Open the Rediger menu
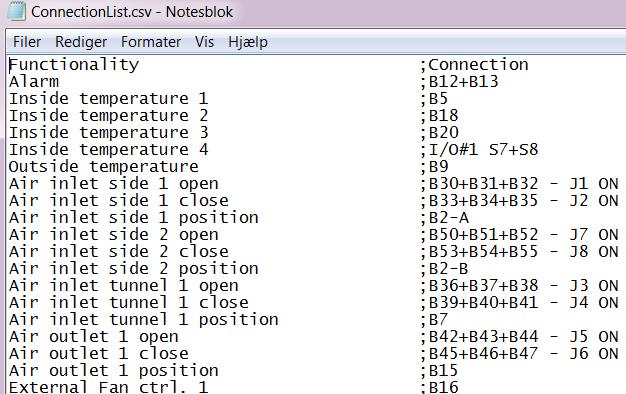Viewport: 626px width, 394px height. click(x=81, y=42)
